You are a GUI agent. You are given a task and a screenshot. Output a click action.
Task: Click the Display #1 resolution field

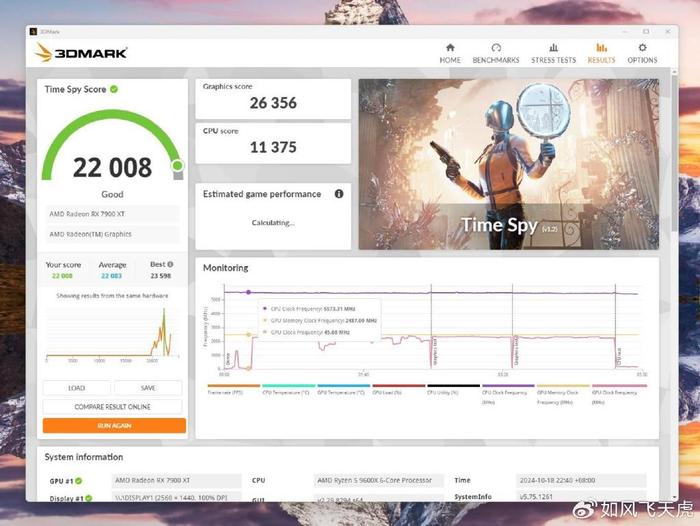point(176,497)
